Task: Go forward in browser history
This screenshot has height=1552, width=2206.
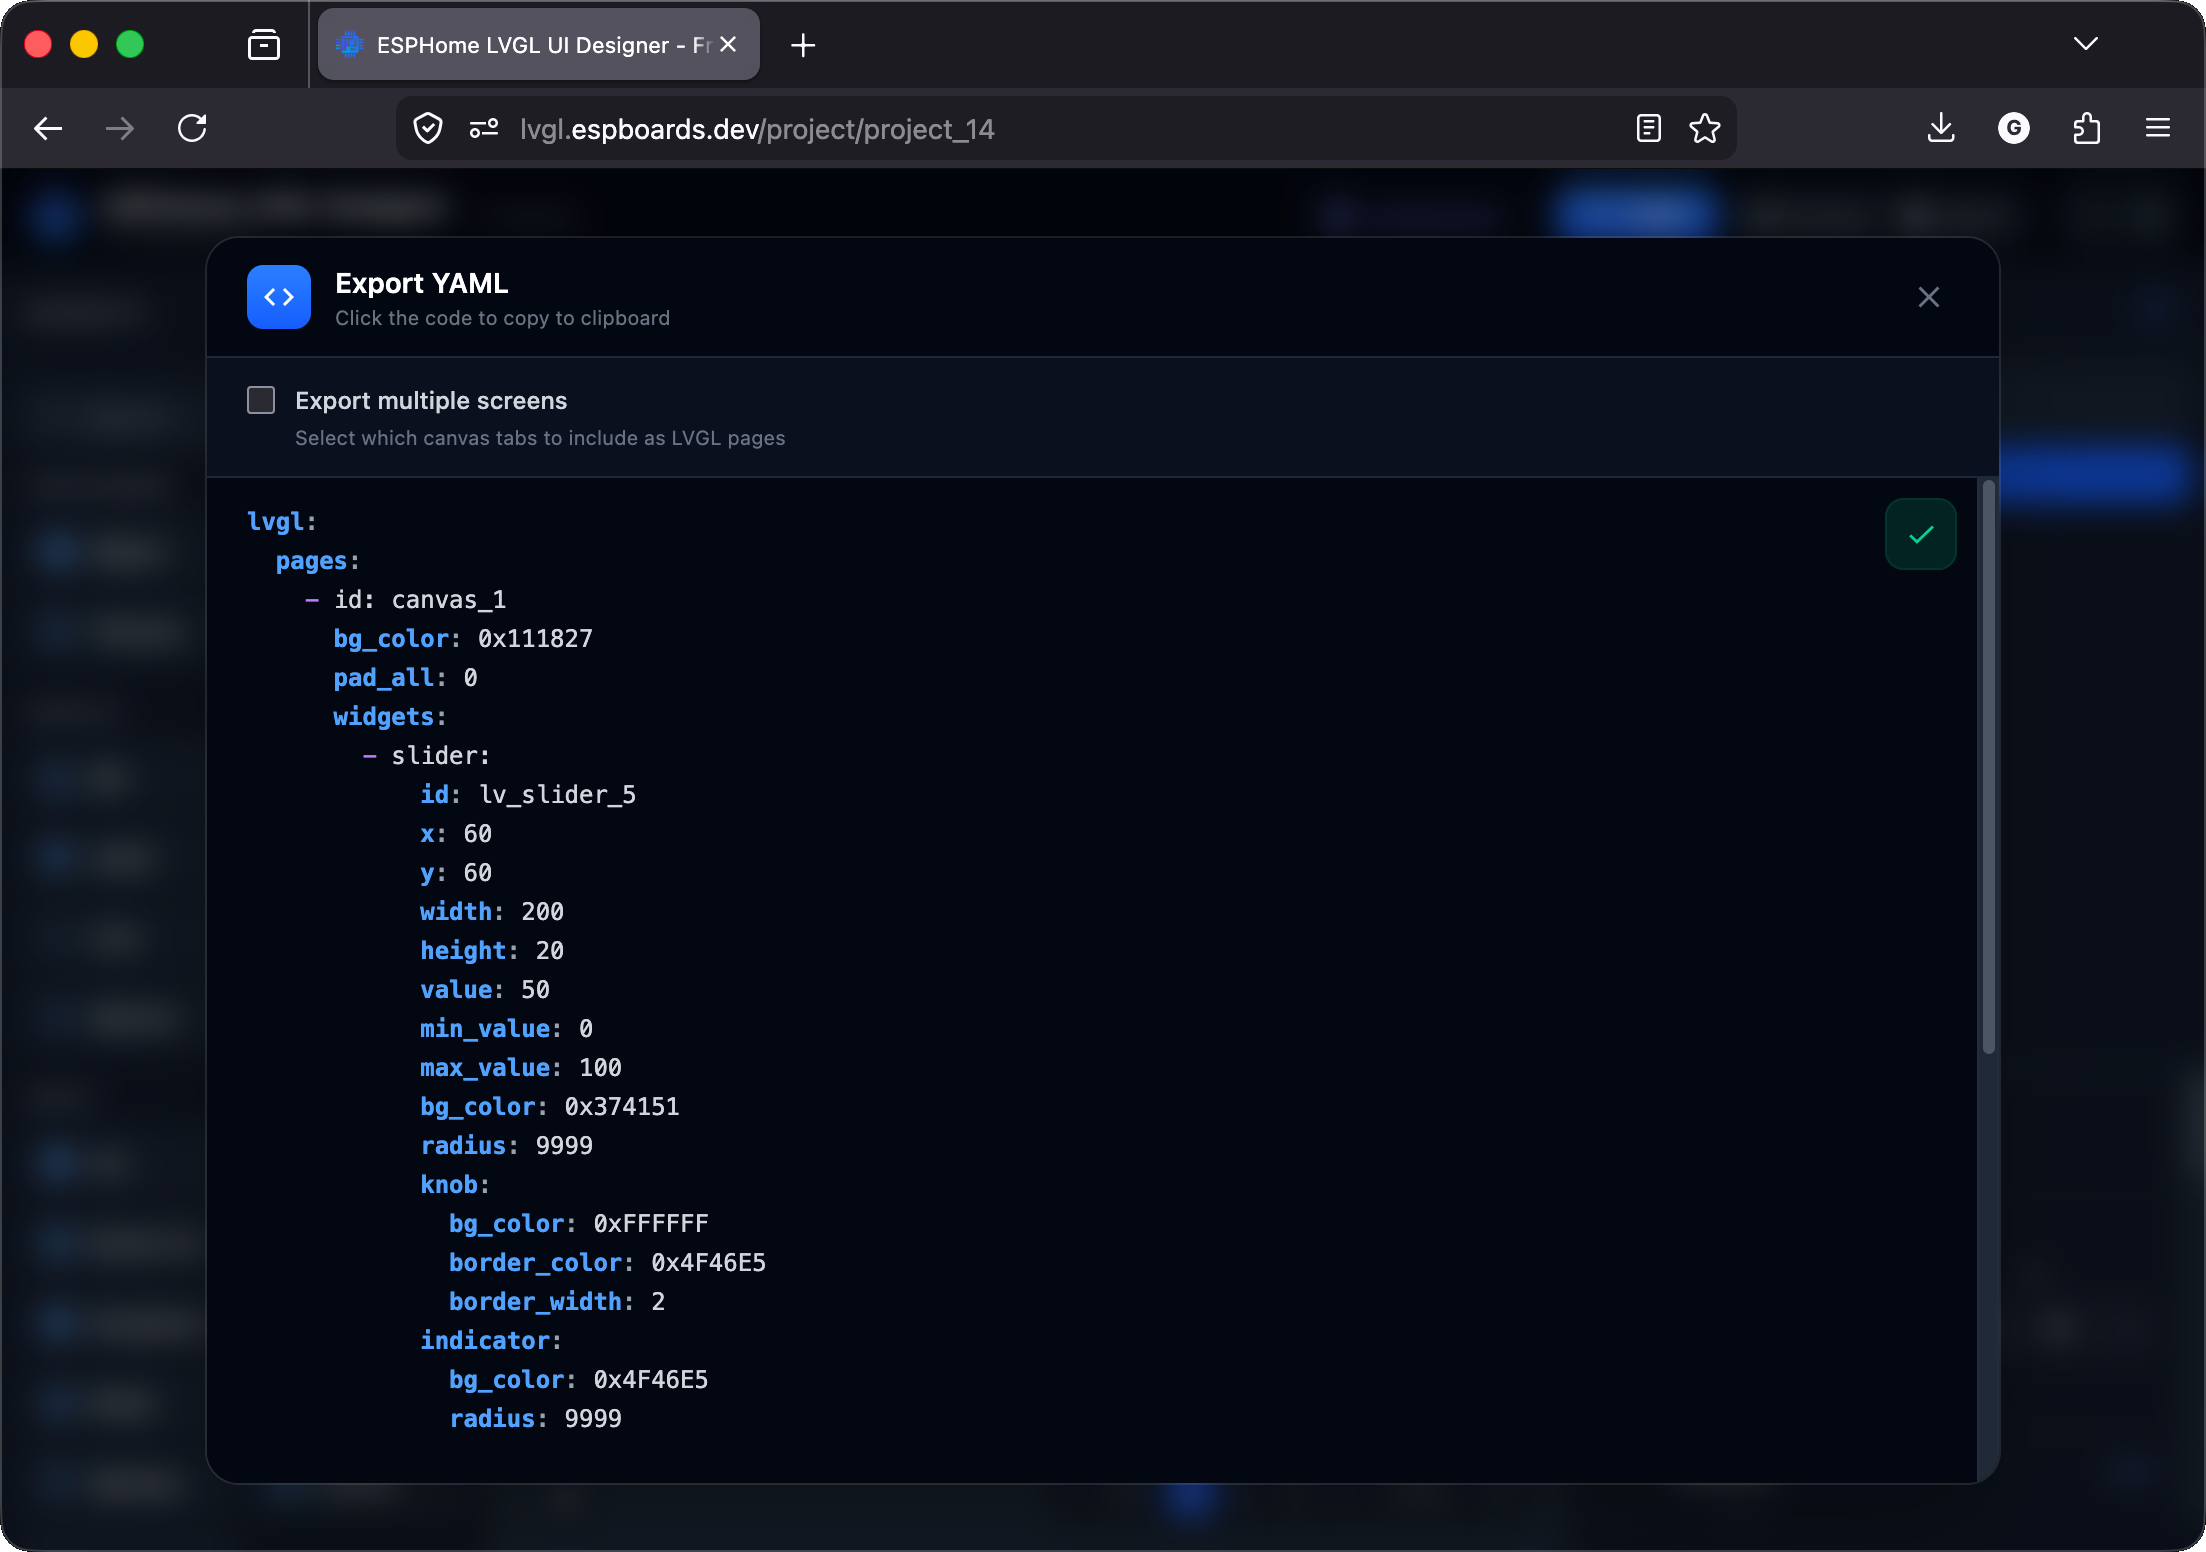Action: click(x=120, y=128)
